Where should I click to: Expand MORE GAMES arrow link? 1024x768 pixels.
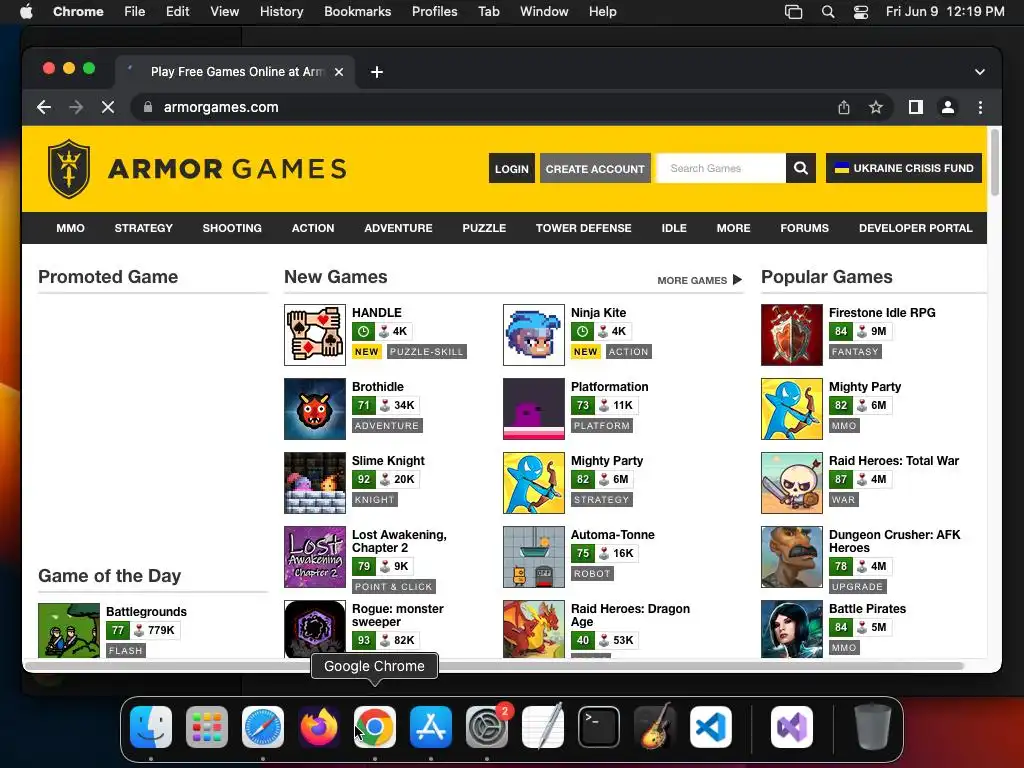[699, 280]
